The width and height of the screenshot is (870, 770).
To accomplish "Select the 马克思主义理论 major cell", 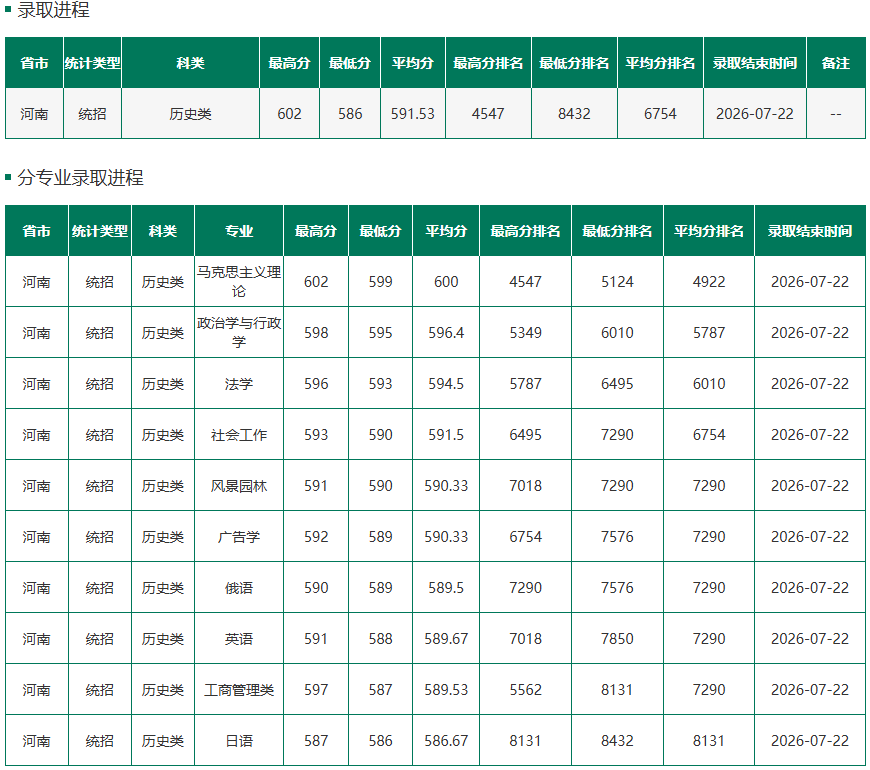I will coord(239,281).
